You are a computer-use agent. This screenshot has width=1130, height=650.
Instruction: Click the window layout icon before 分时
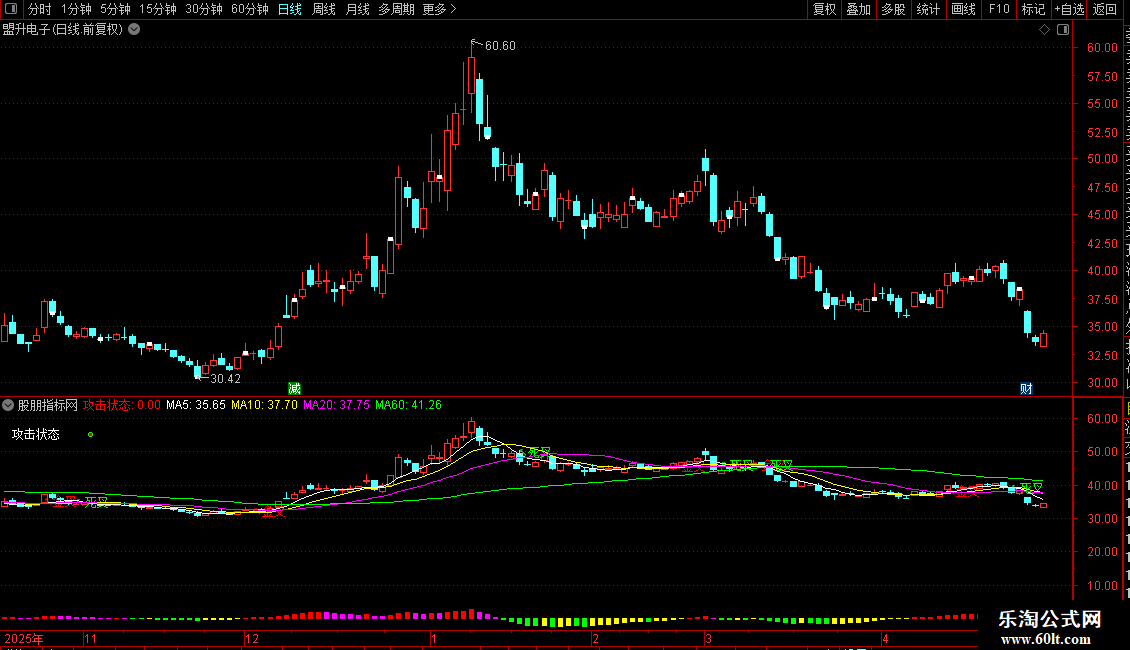pyautogui.click(x=11, y=9)
